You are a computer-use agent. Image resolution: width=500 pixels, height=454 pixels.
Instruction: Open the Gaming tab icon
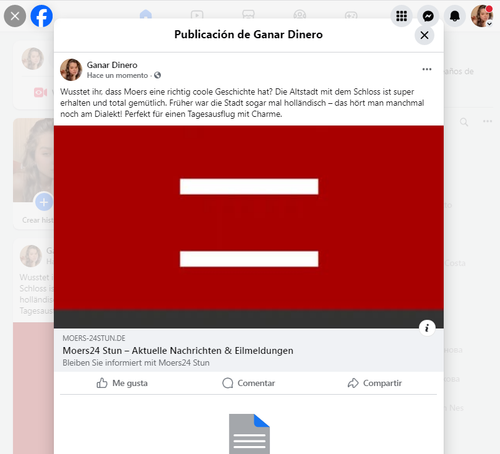(x=351, y=15)
